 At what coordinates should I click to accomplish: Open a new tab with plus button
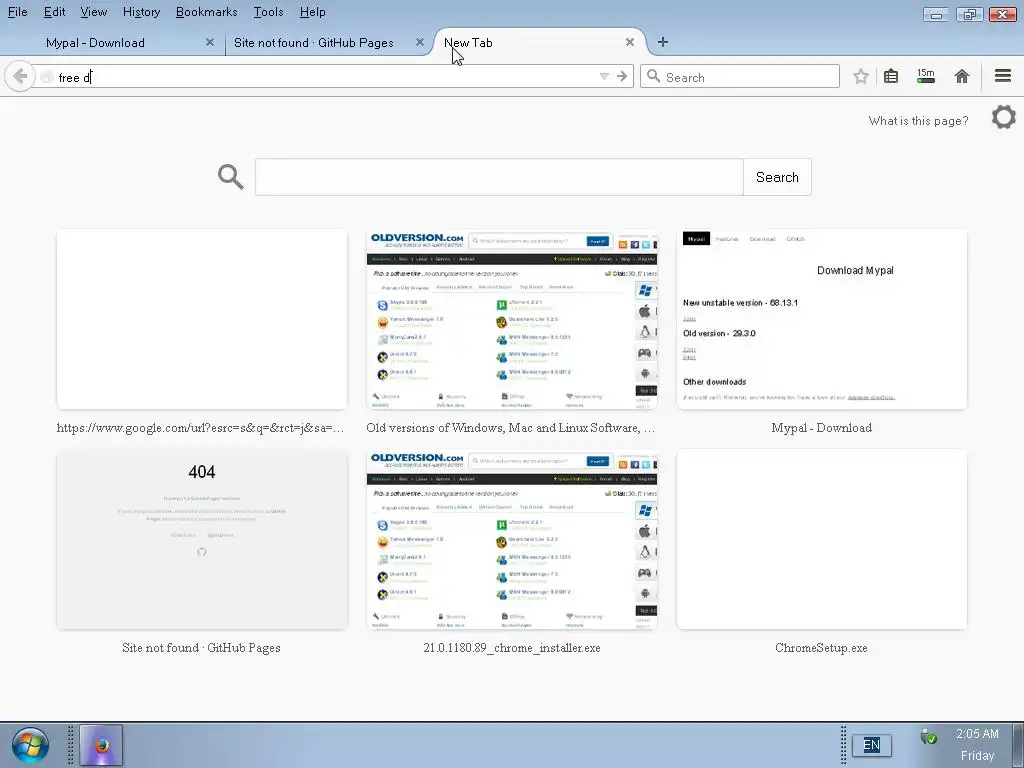662,42
